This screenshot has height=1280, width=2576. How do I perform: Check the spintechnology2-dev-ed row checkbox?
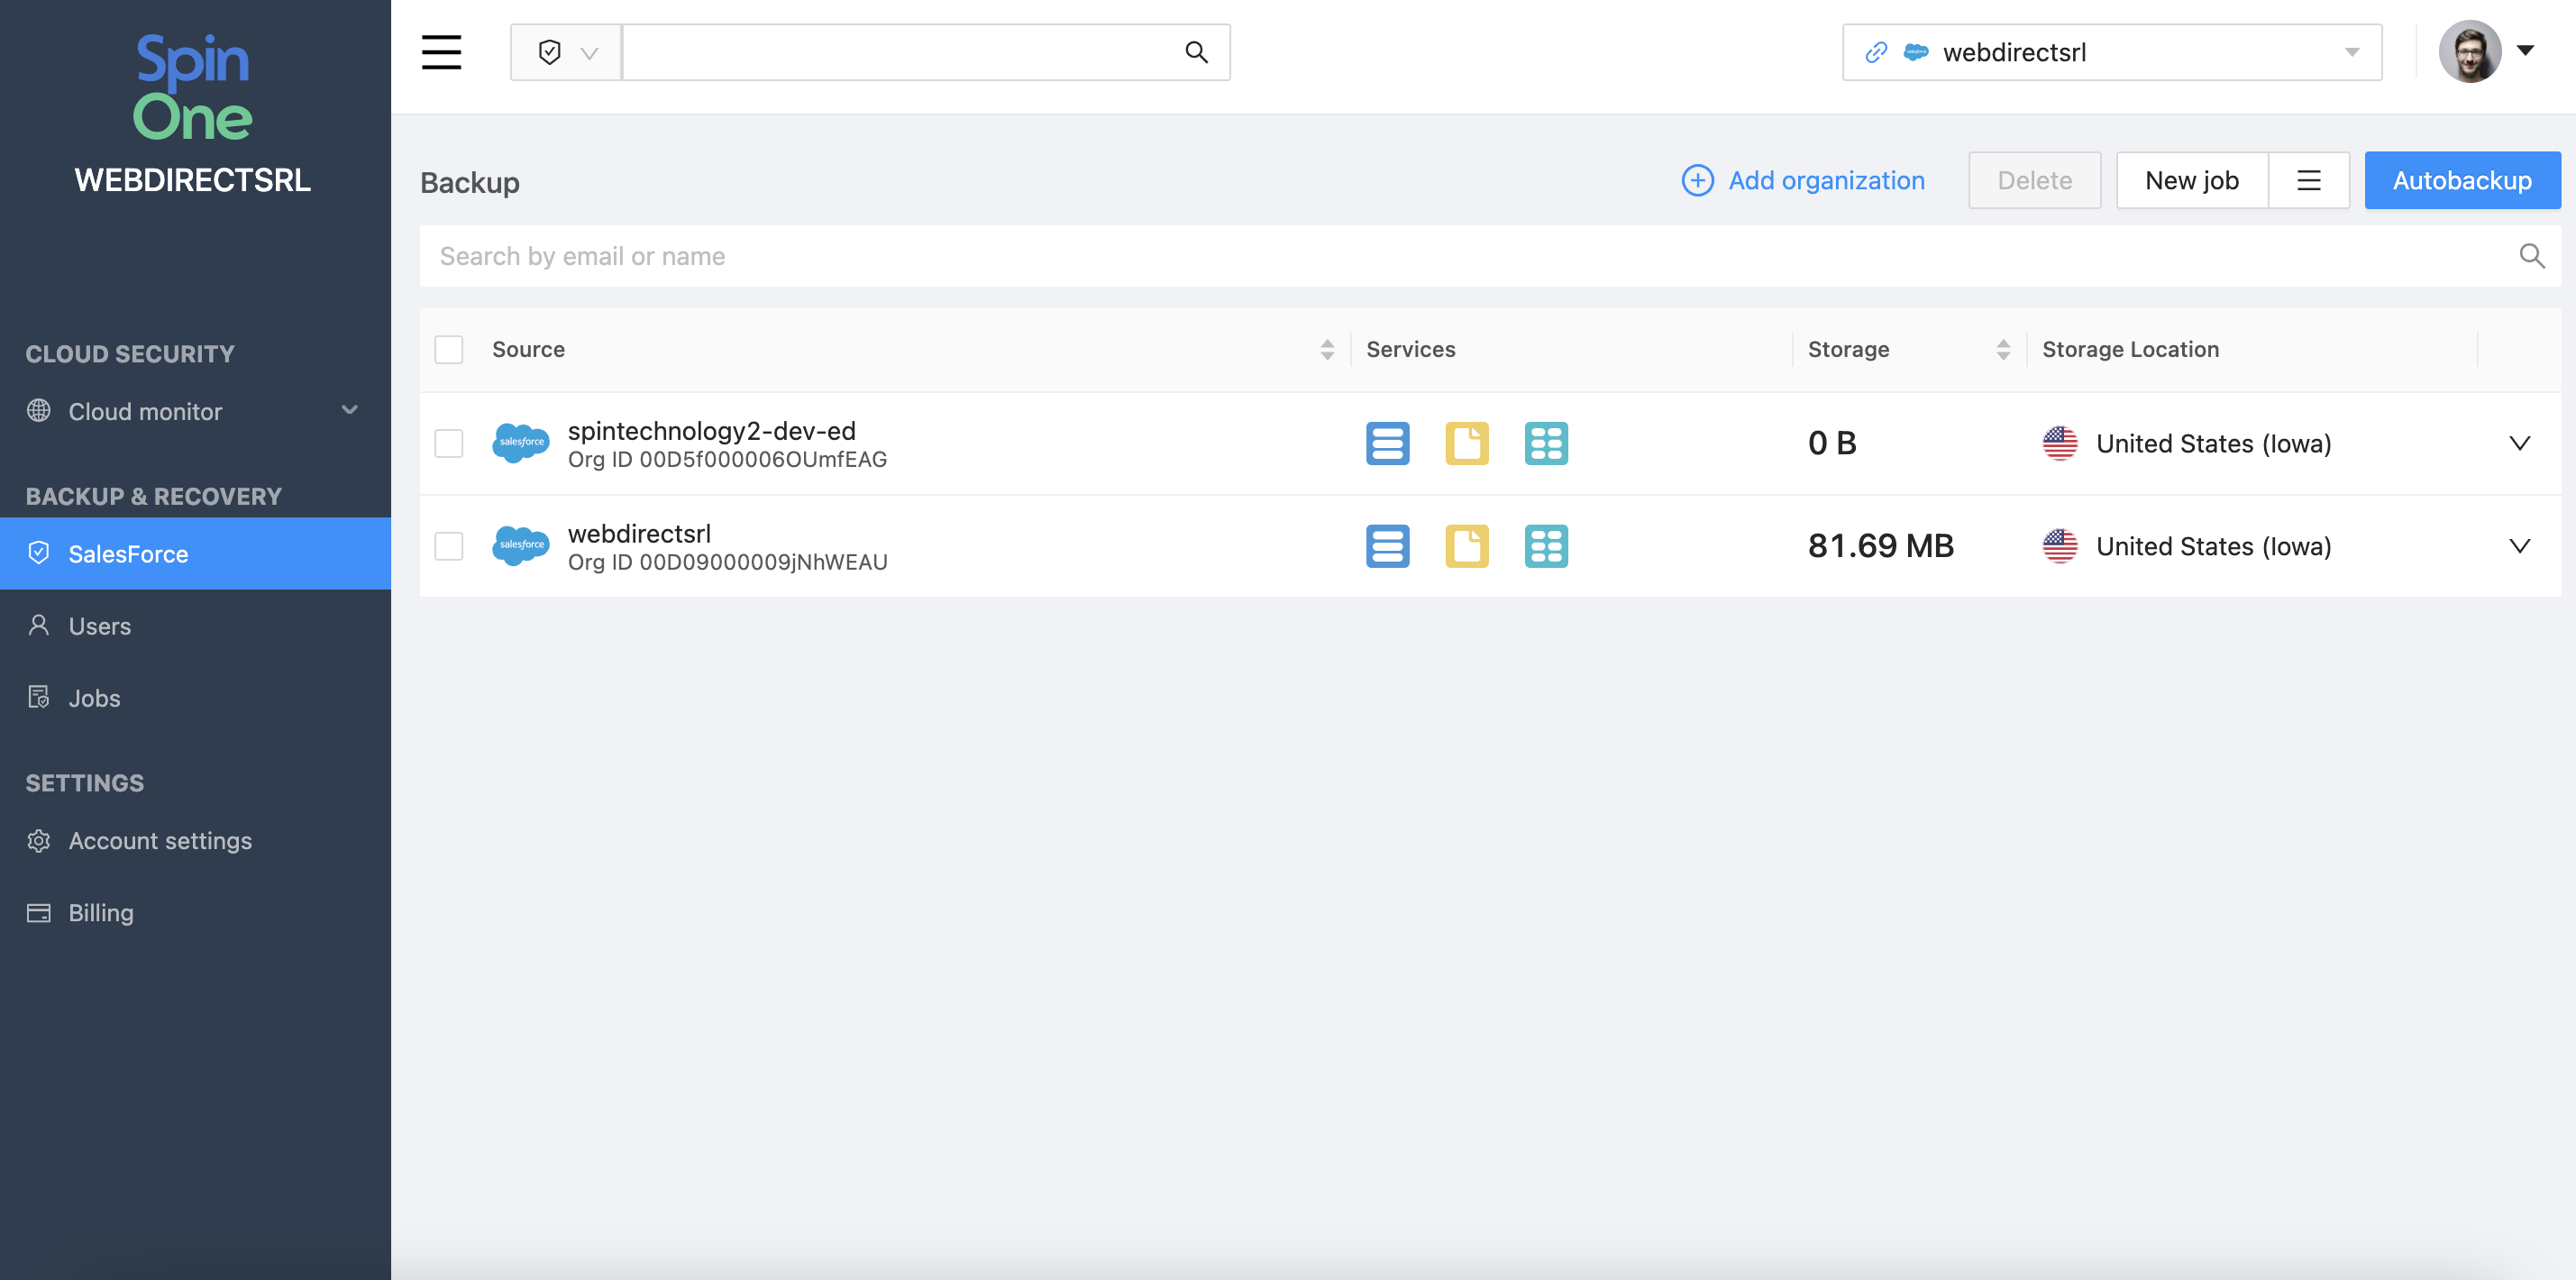[x=449, y=443]
